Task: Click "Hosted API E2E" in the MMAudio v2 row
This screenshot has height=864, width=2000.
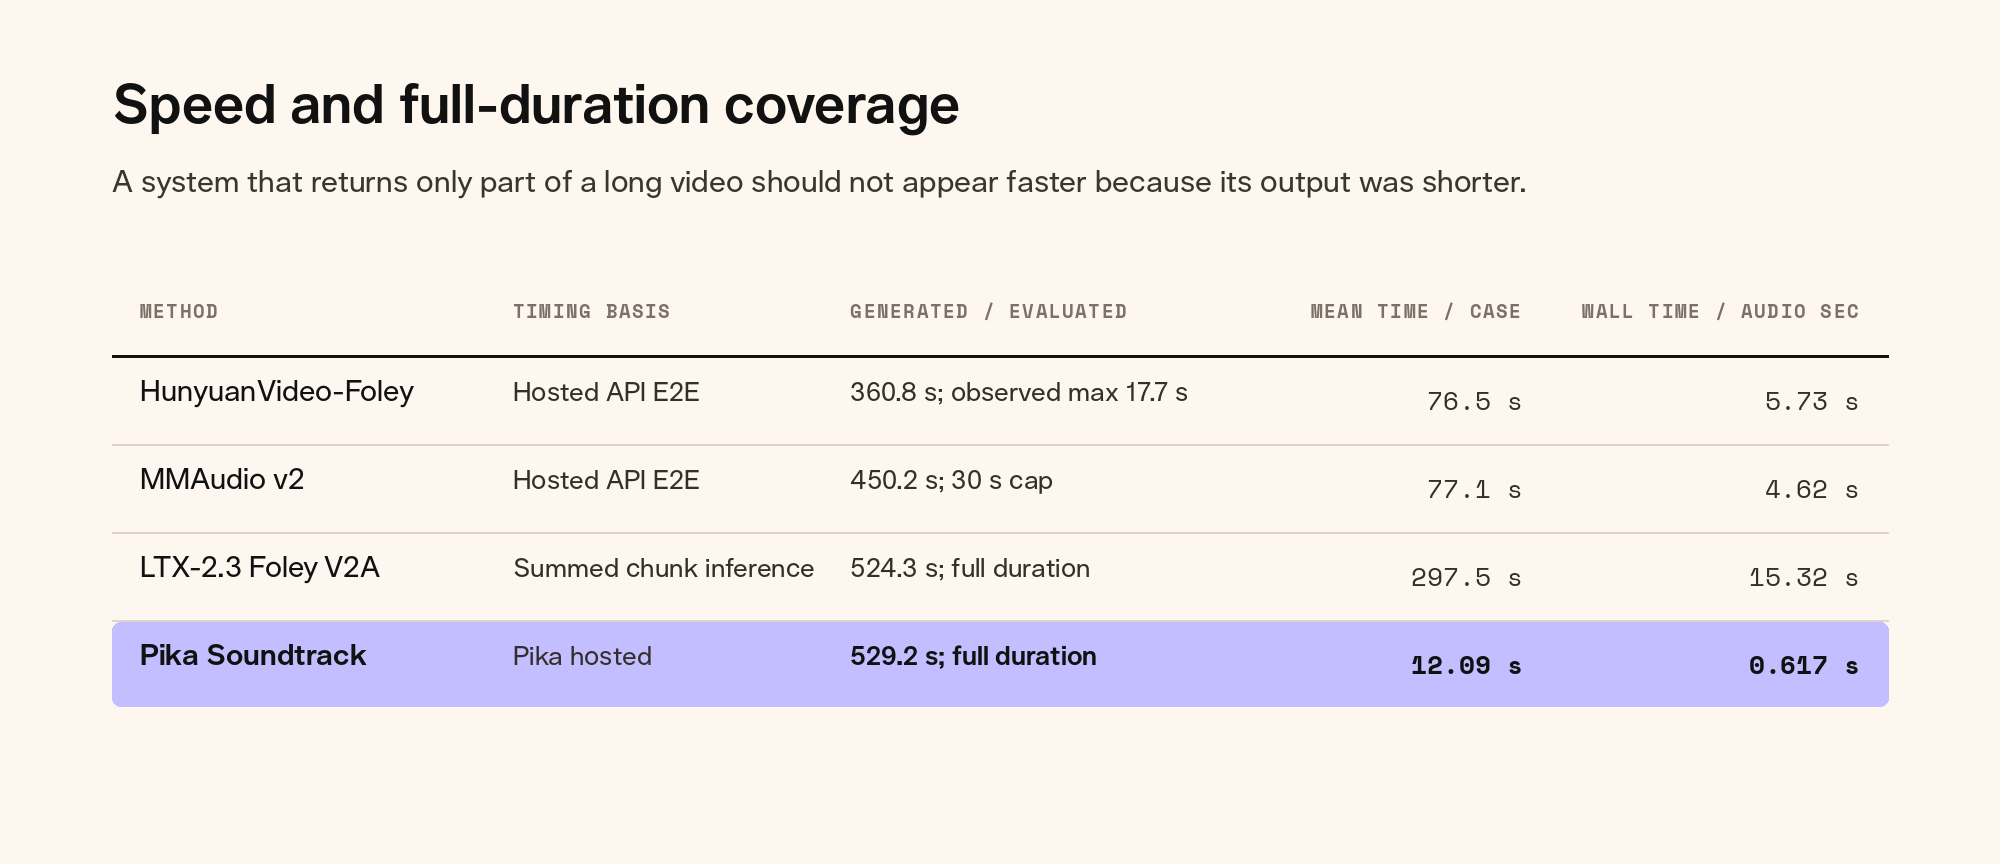Action: pos(606,480)
